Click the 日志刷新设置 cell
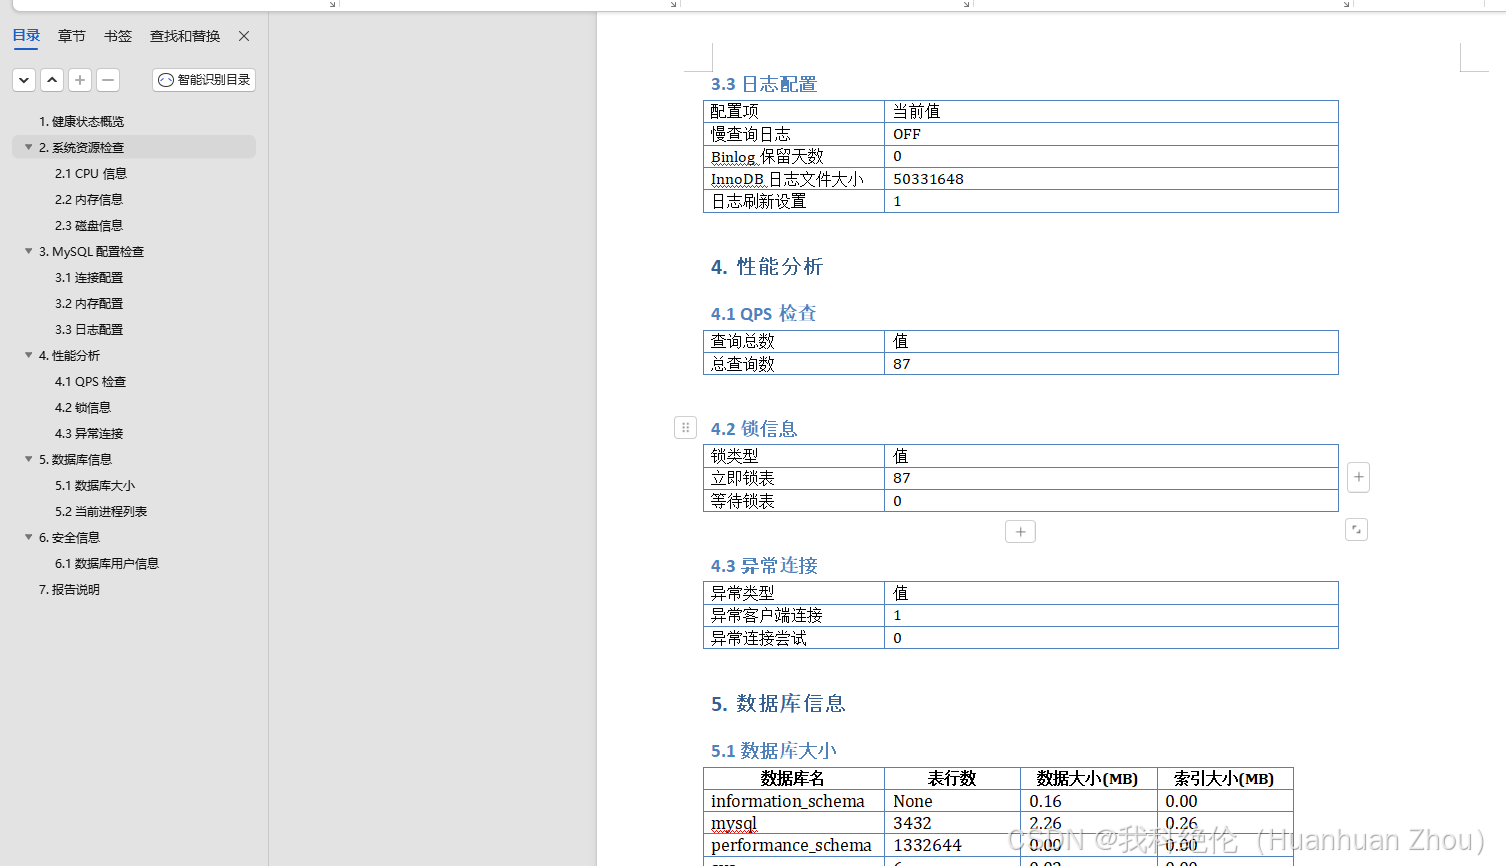Viewport: 1506px width, 866px height. click(794, 201)
